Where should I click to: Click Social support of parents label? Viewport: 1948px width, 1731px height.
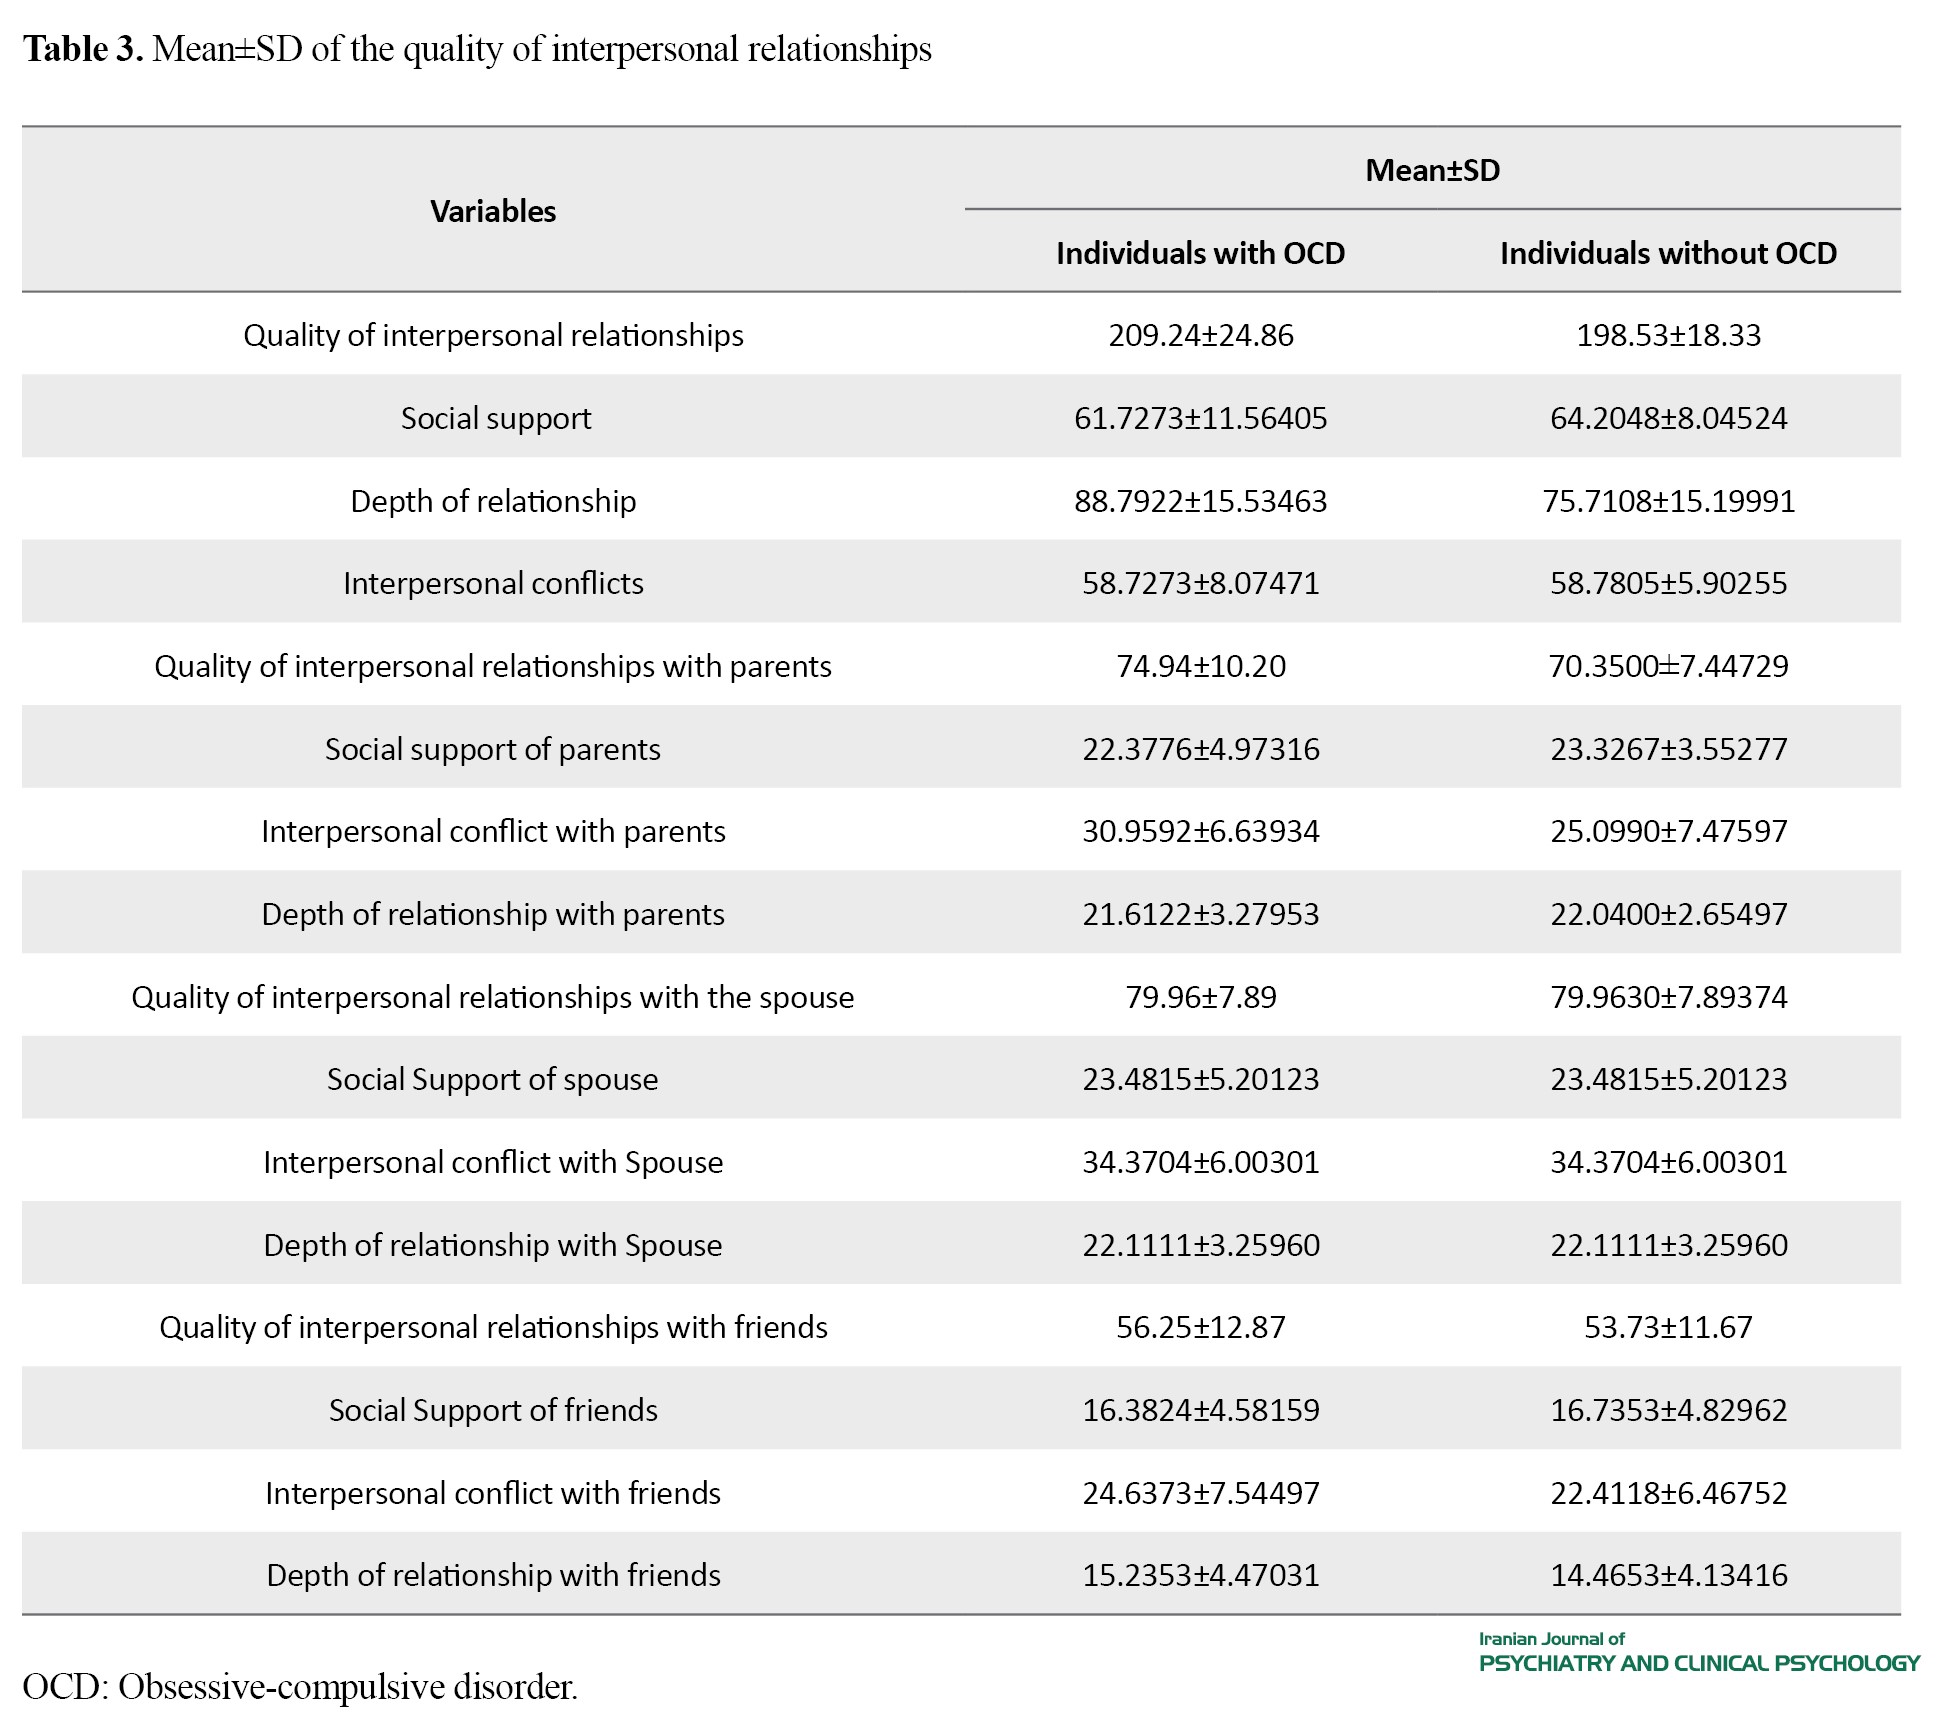tap(493, 749)
